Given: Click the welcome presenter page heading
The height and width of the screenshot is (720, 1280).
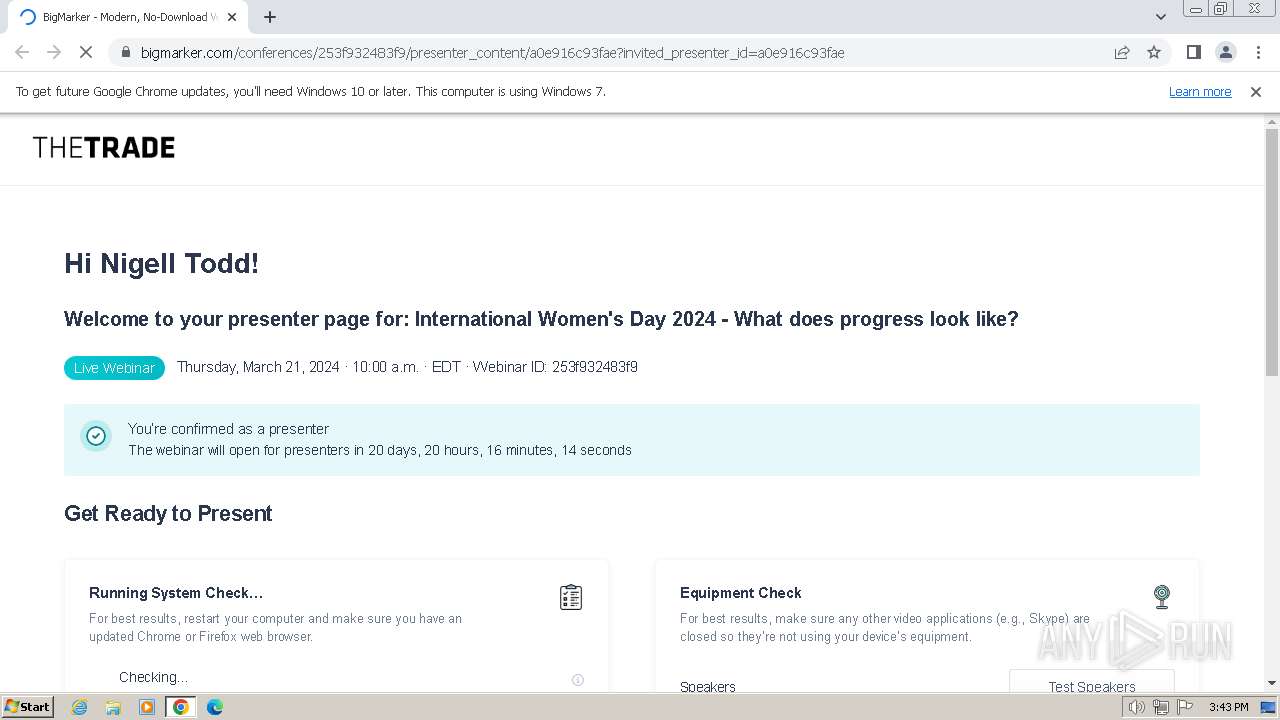Looking at the screenshot, I should click(x=541, y=319).
